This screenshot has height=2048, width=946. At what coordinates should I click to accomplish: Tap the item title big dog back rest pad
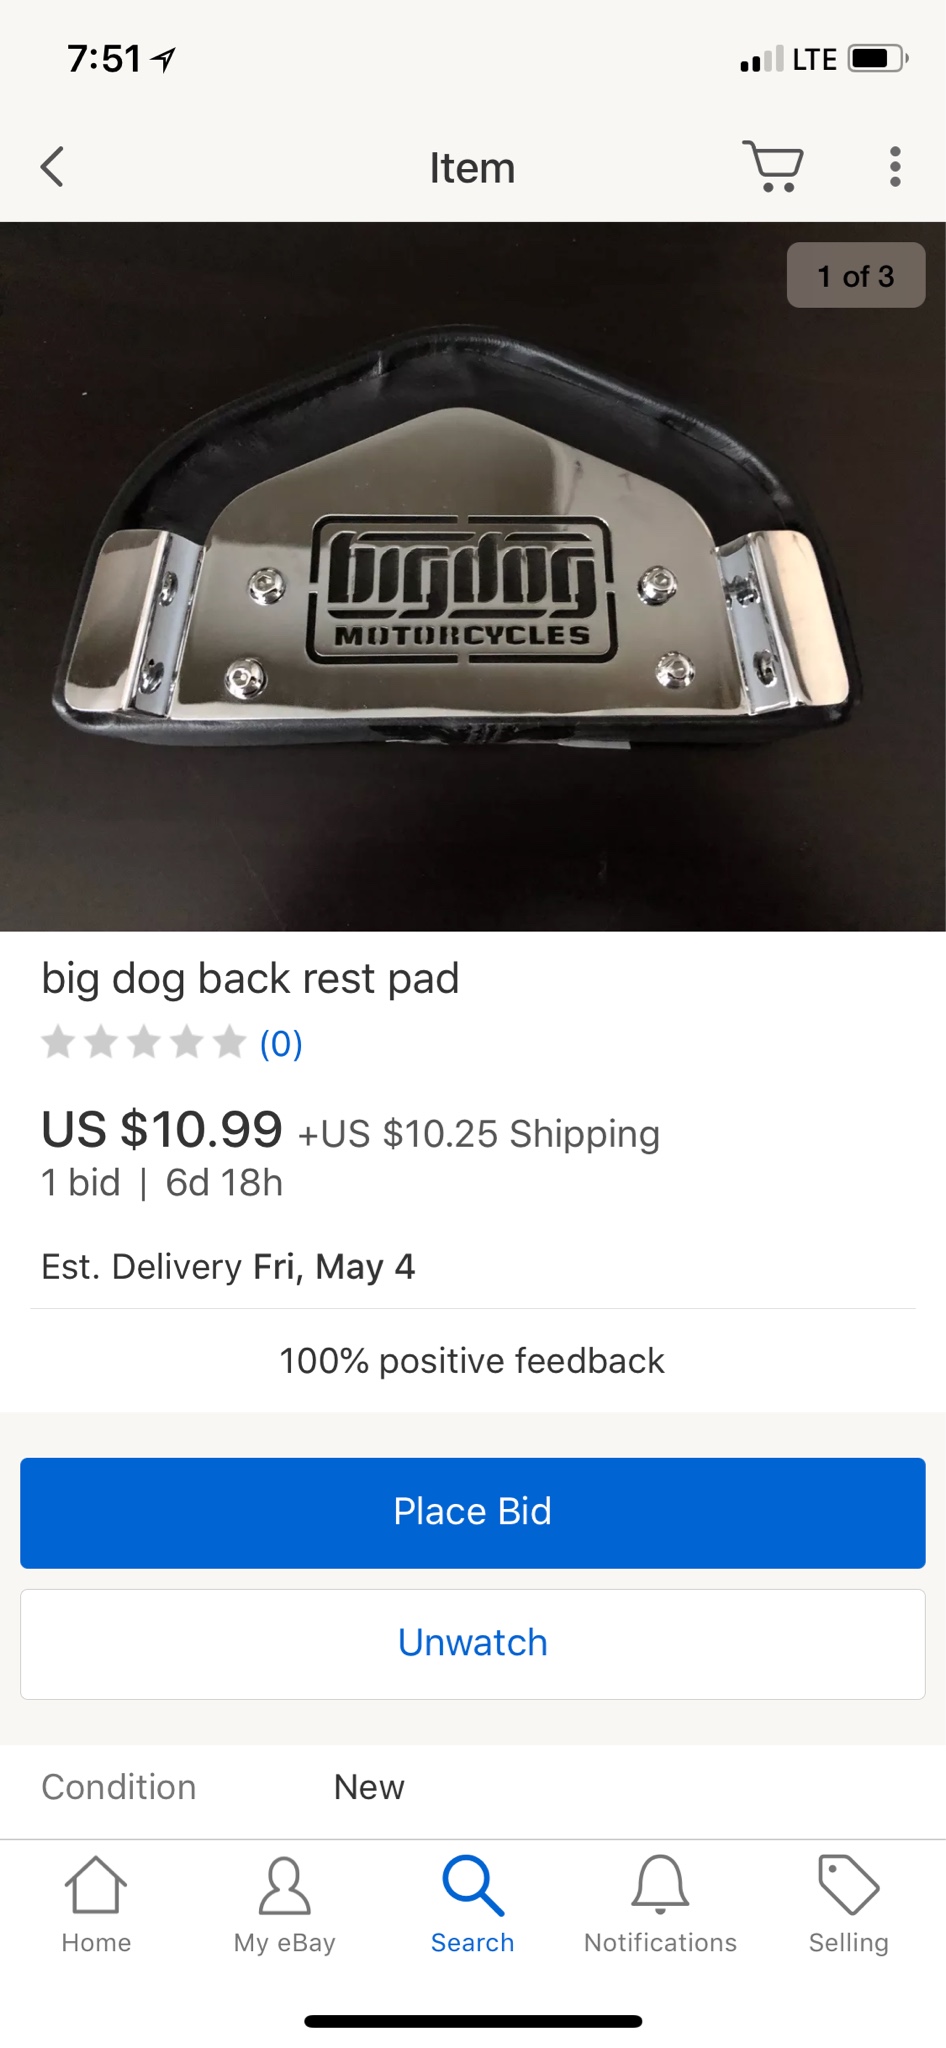(250, 978)
